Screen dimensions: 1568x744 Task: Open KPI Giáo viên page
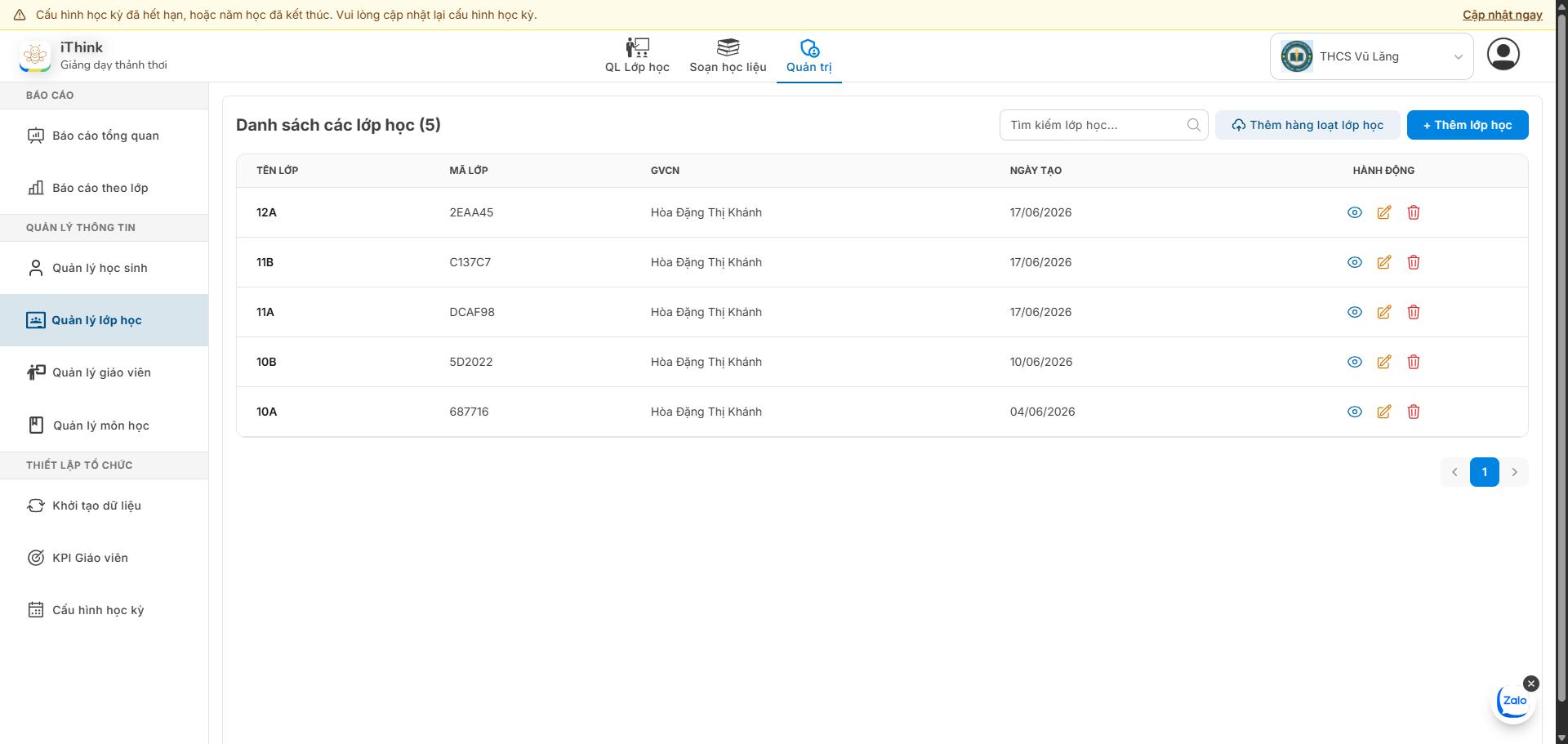(x=104, y=558)
